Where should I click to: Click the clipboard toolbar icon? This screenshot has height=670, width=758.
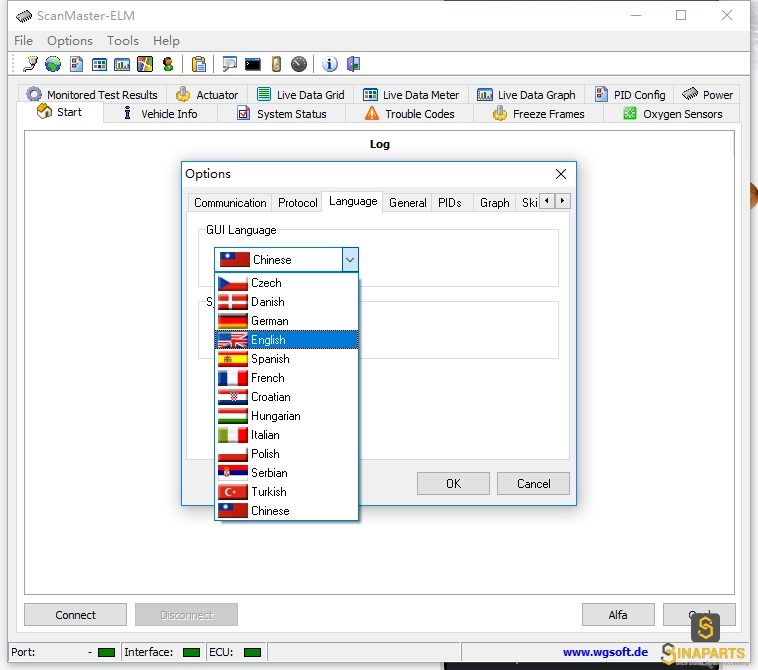pyautogui.click(x=199, y=64)
